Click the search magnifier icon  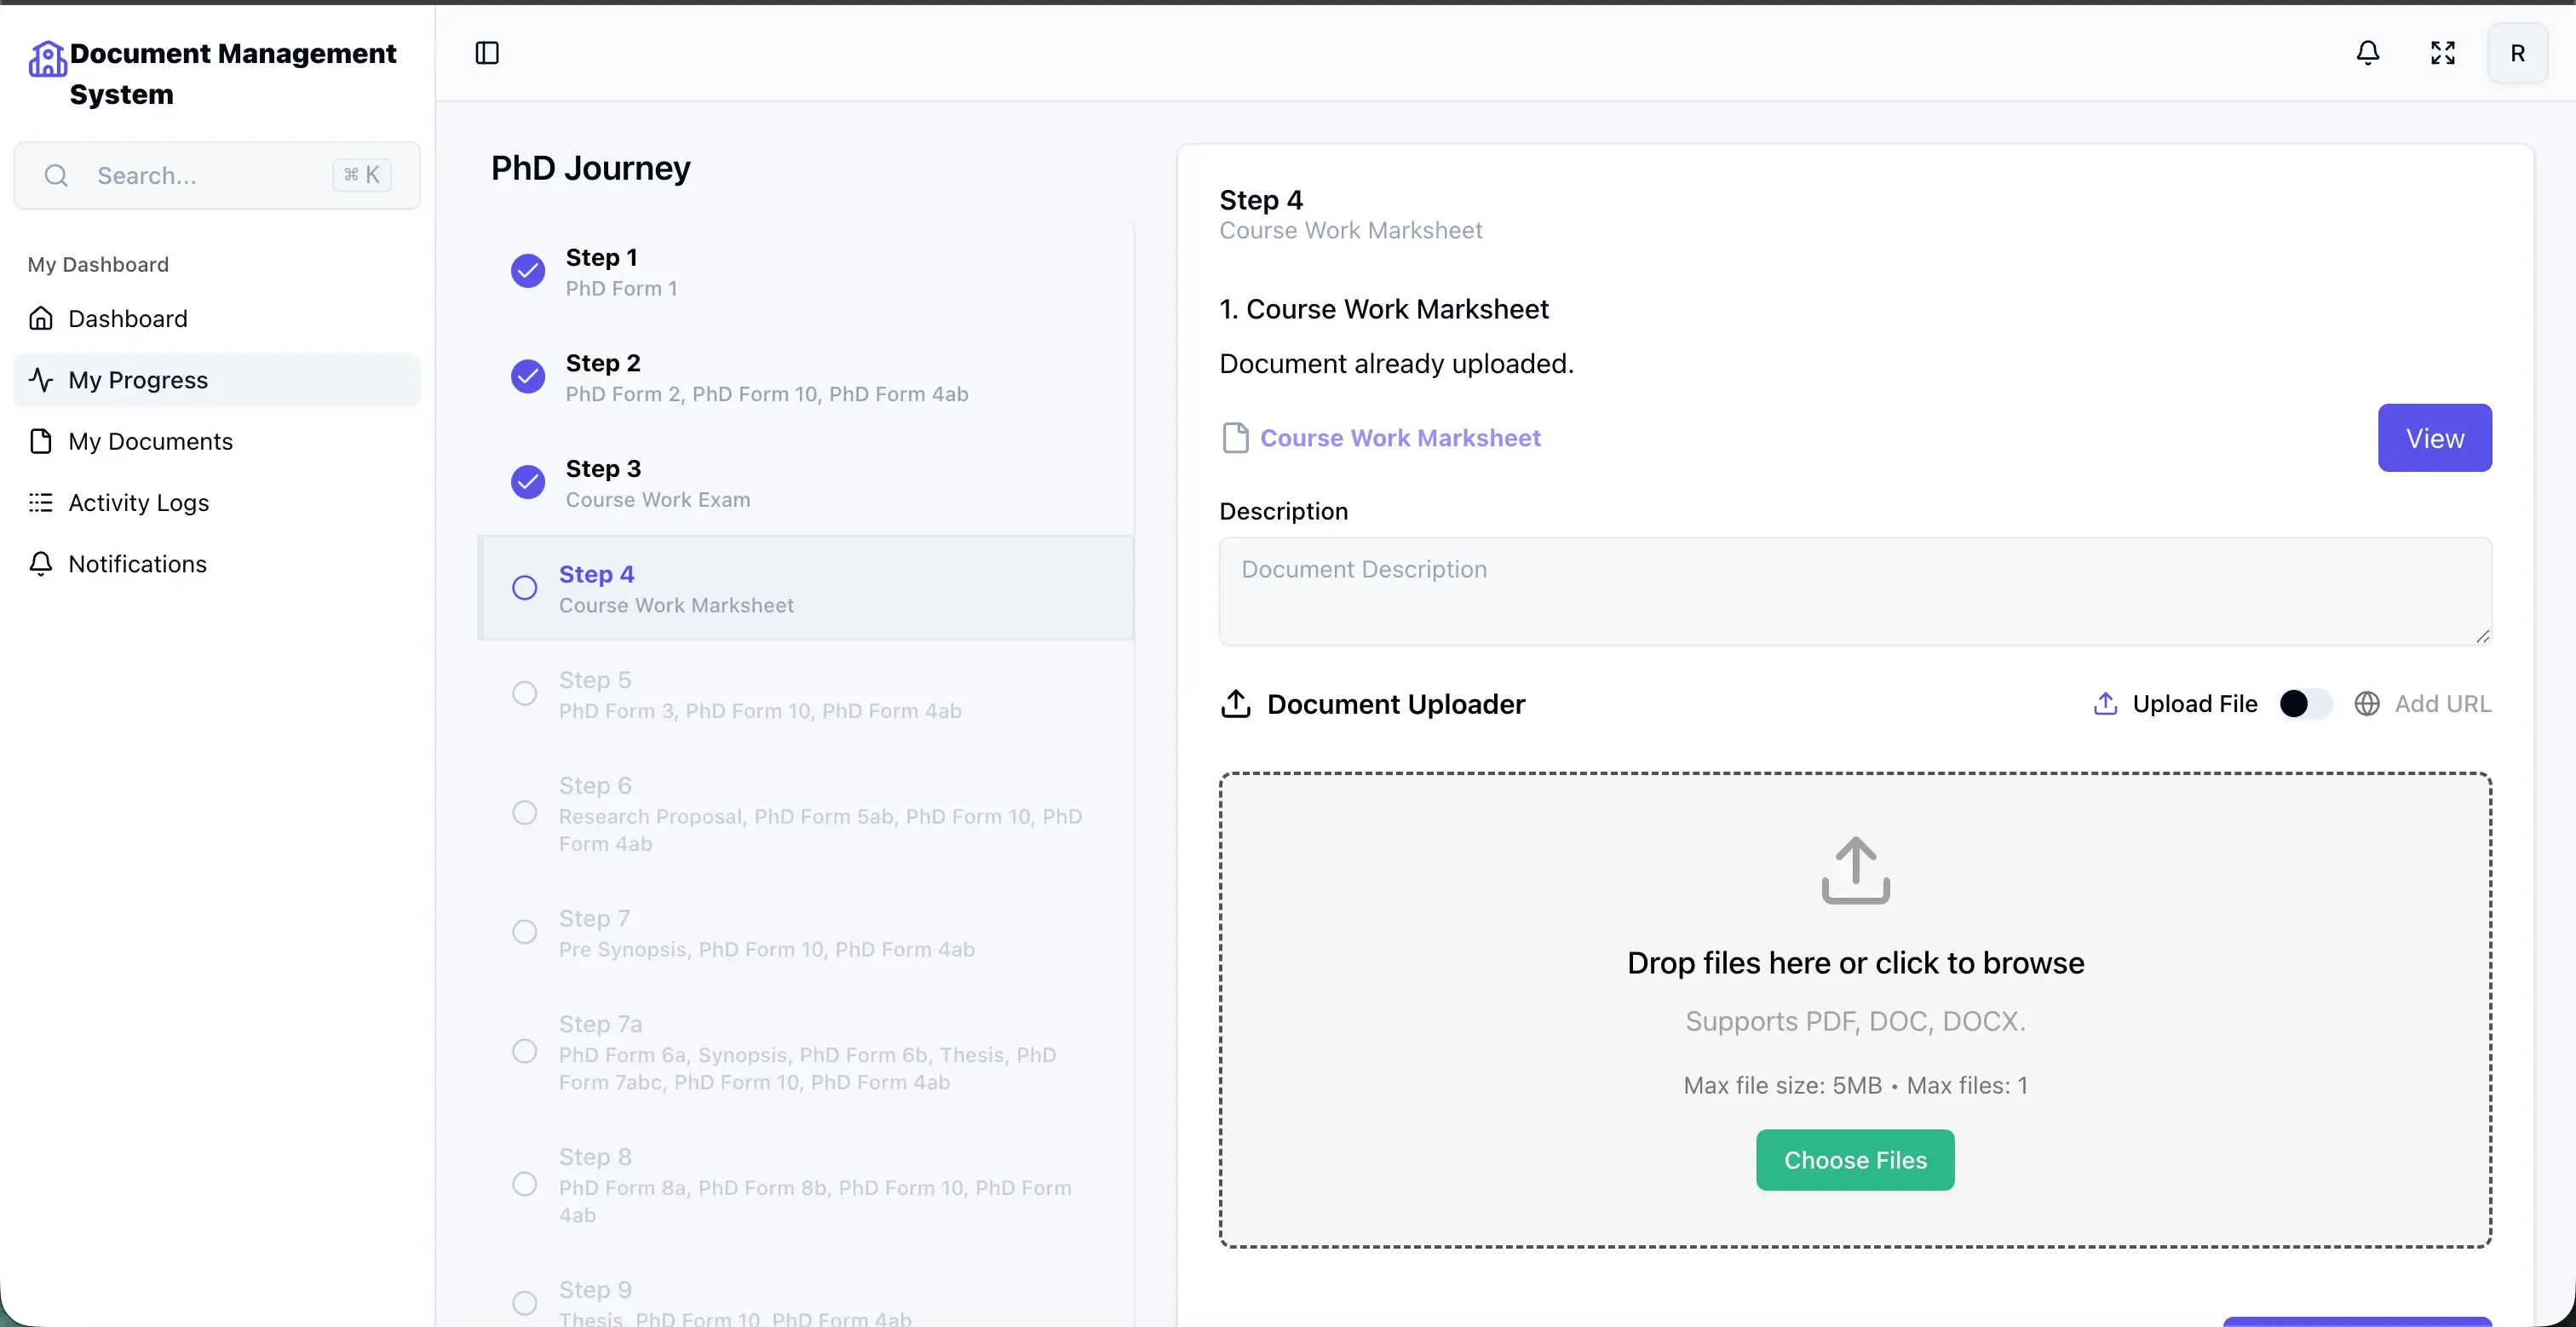point(56,176)
